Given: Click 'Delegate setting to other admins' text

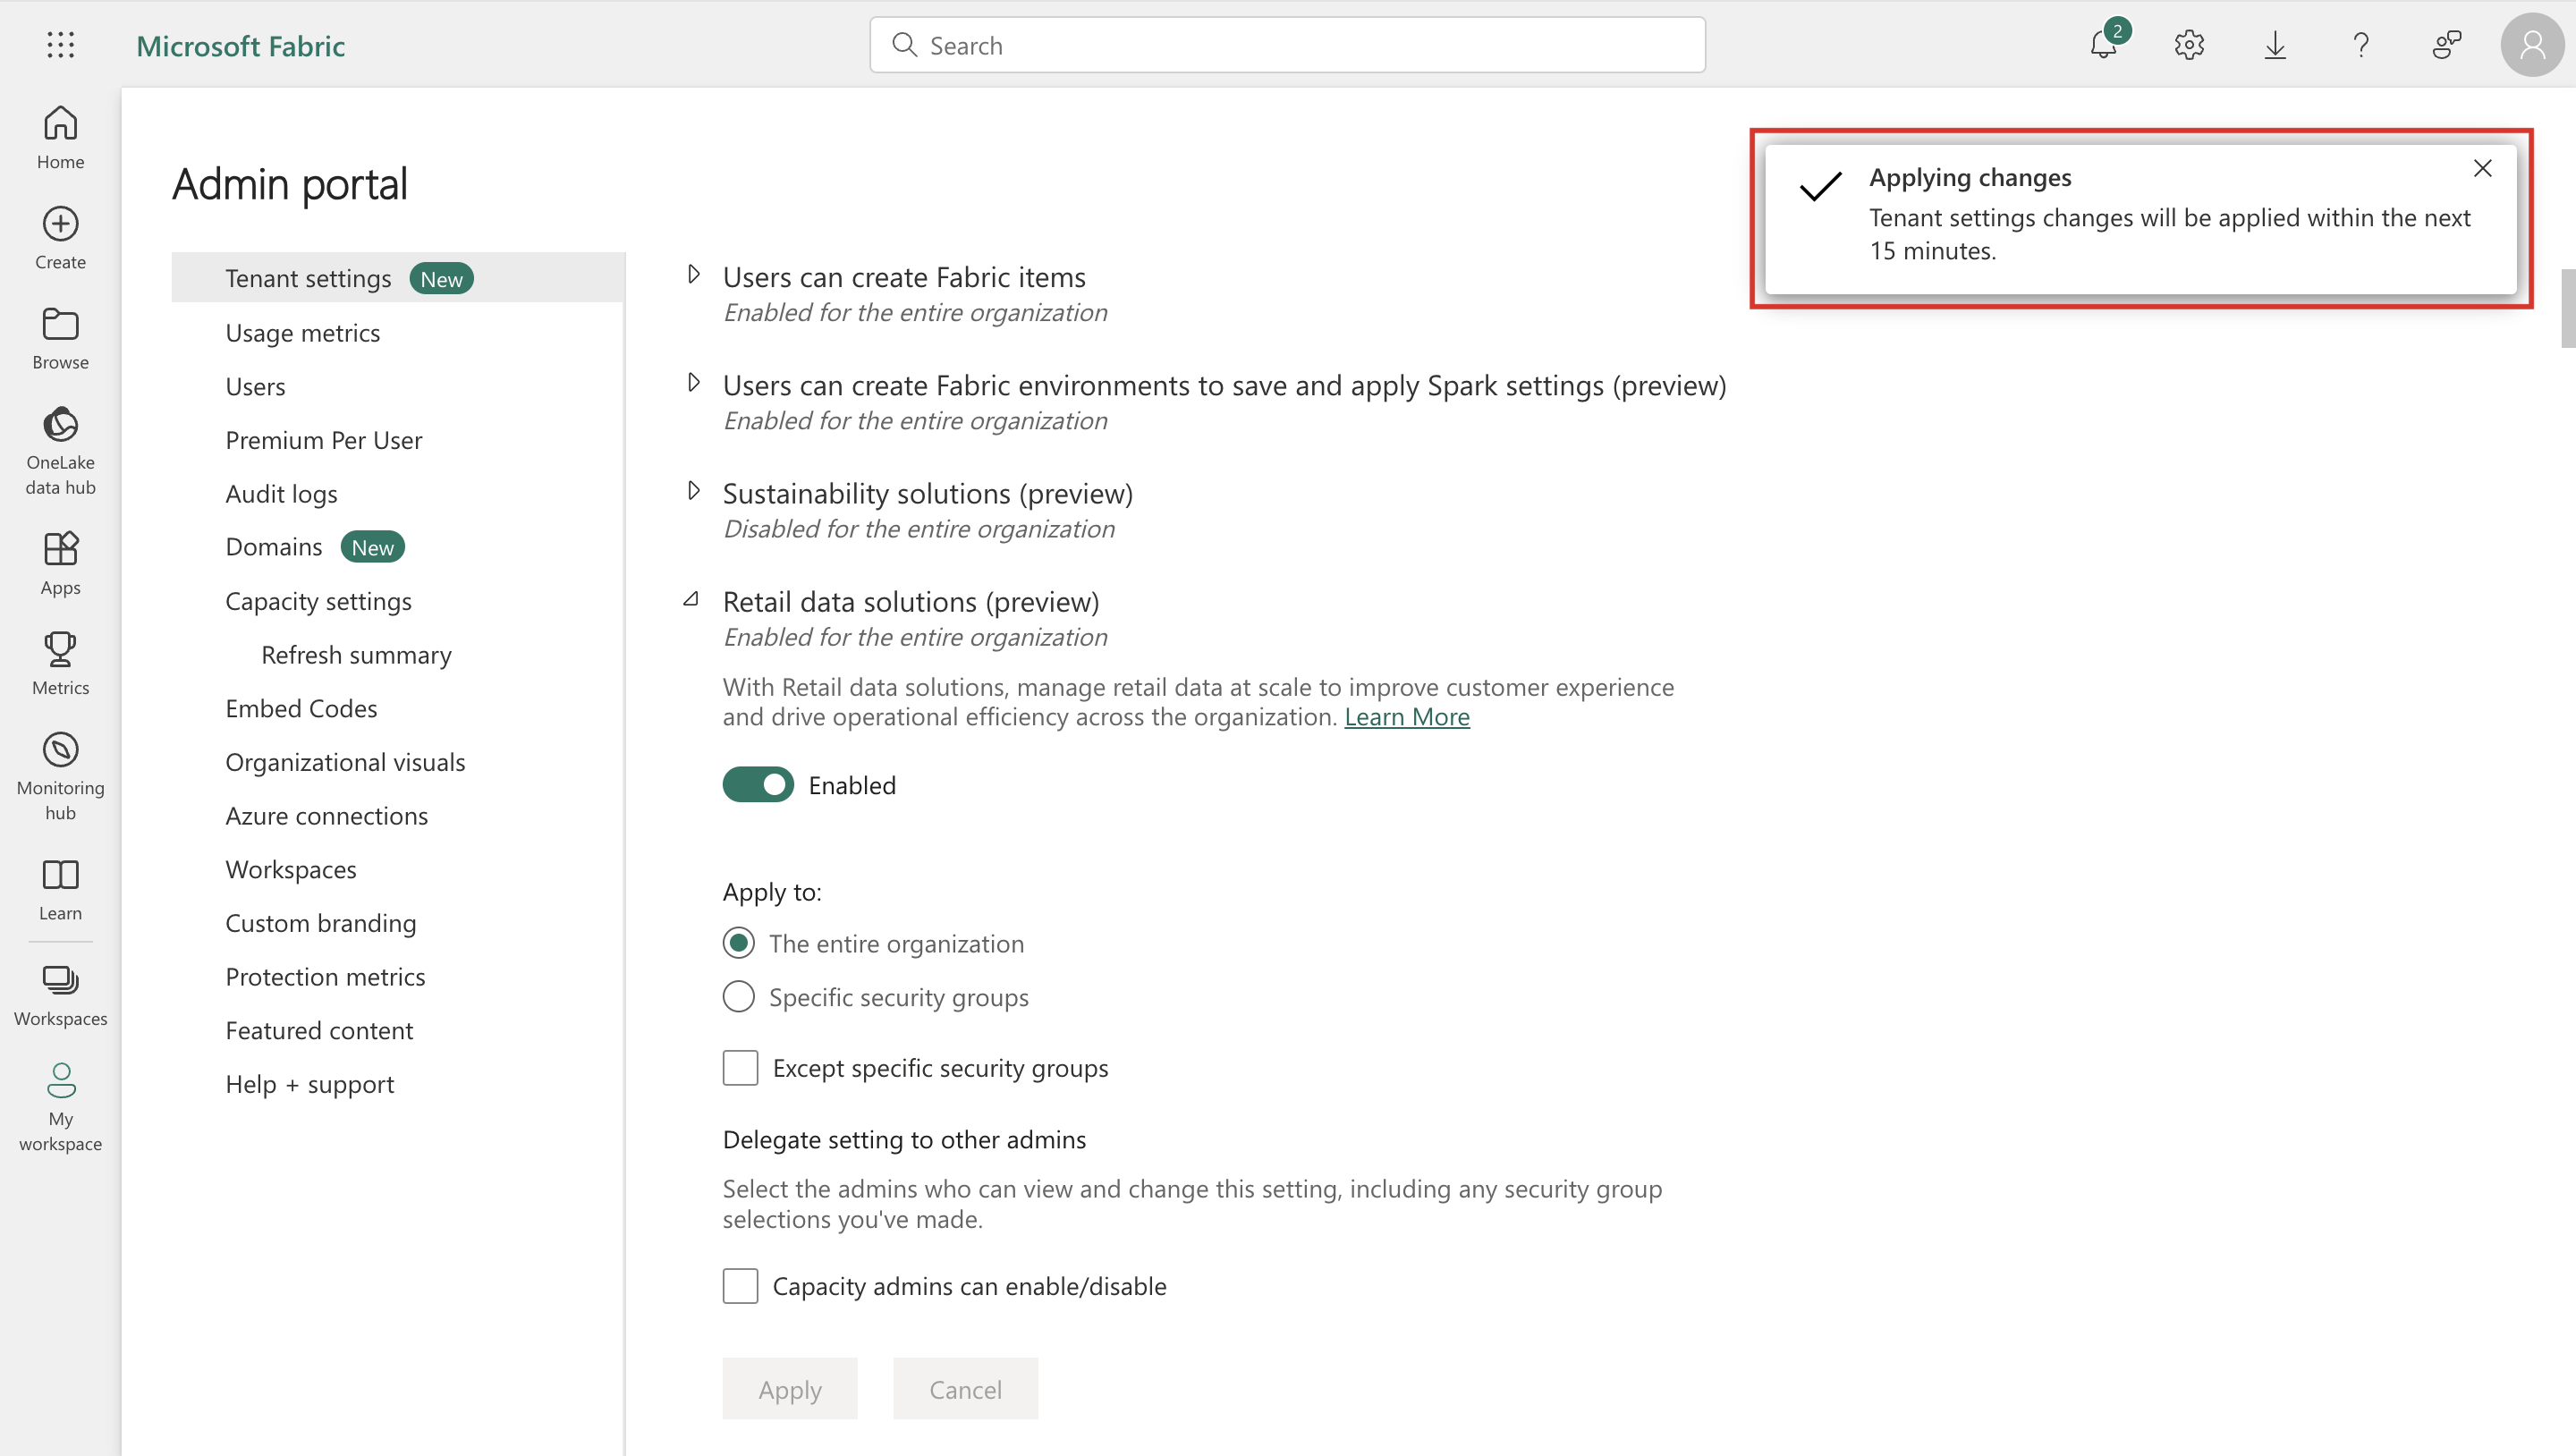Looking at the screenshot, I should point(904,1140).
